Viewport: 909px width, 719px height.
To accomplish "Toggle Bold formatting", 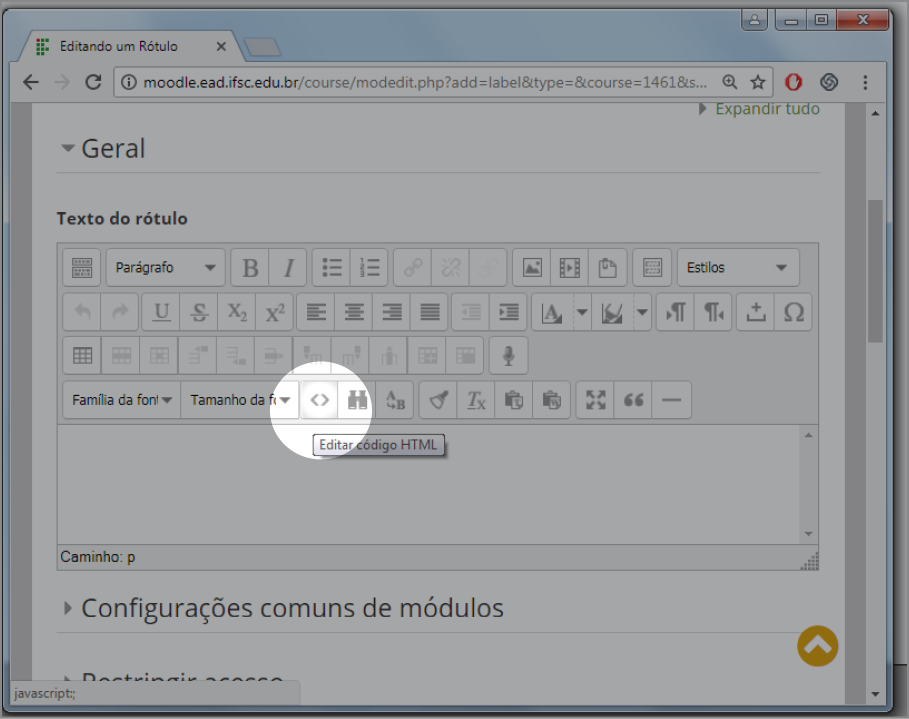I will [x=250, y=268].
